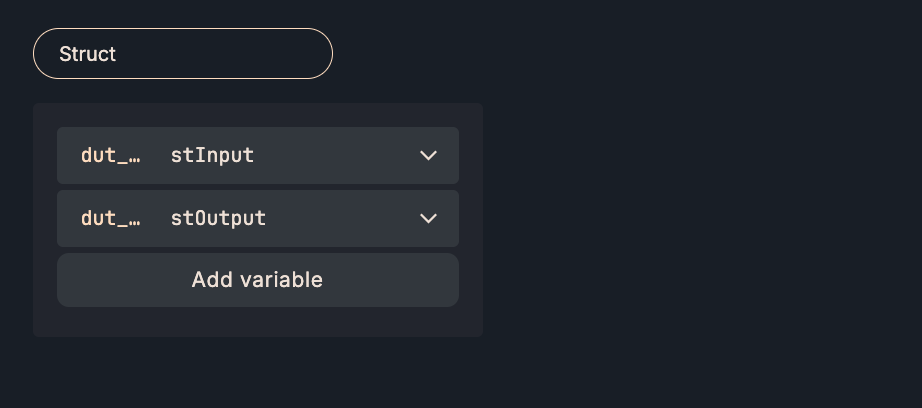Show details for stInput via its chevron
Viewport: 922px width, 408px height.
click(x=429, y=156)
